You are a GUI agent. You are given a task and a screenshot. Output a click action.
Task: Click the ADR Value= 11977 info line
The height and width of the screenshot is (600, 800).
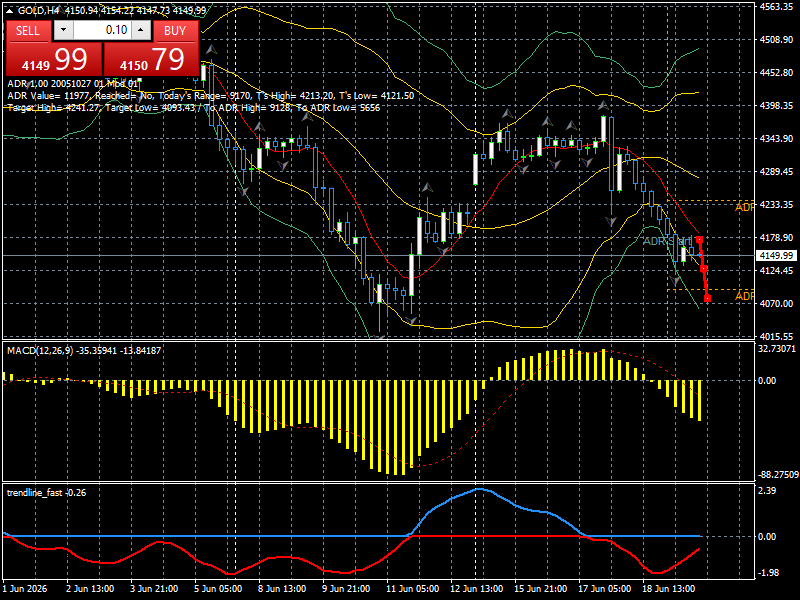click(211, 96)
